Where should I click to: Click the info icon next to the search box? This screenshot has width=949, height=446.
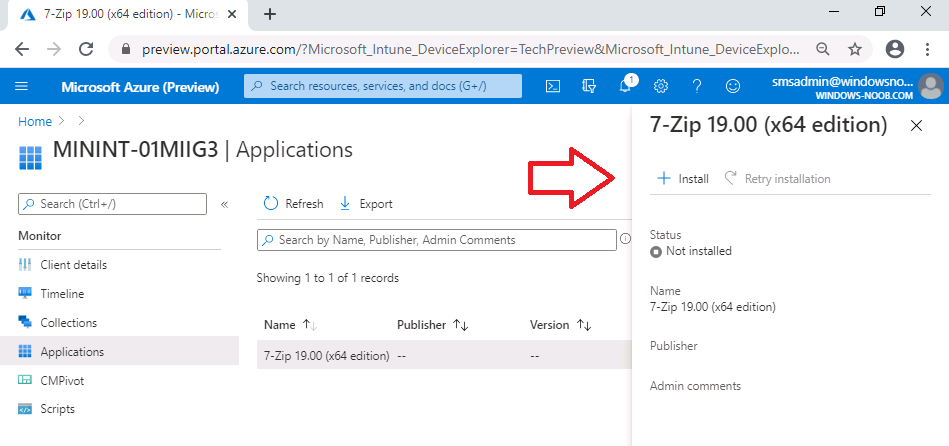tap(625, 240)
